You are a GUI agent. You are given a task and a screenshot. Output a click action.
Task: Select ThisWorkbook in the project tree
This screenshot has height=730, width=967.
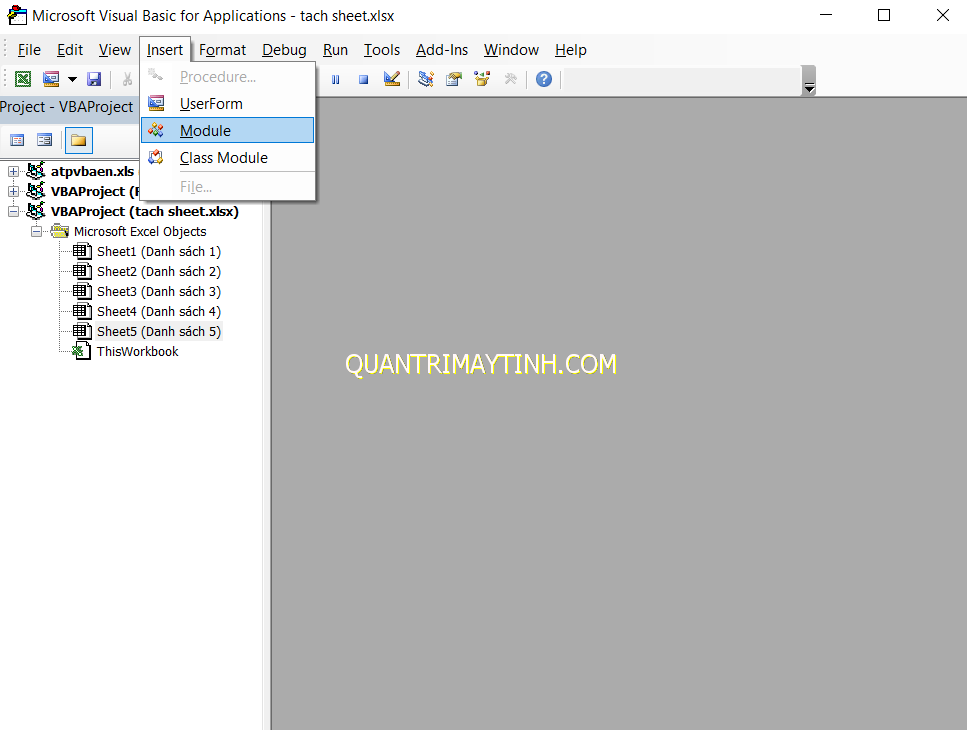coord(138,351)
